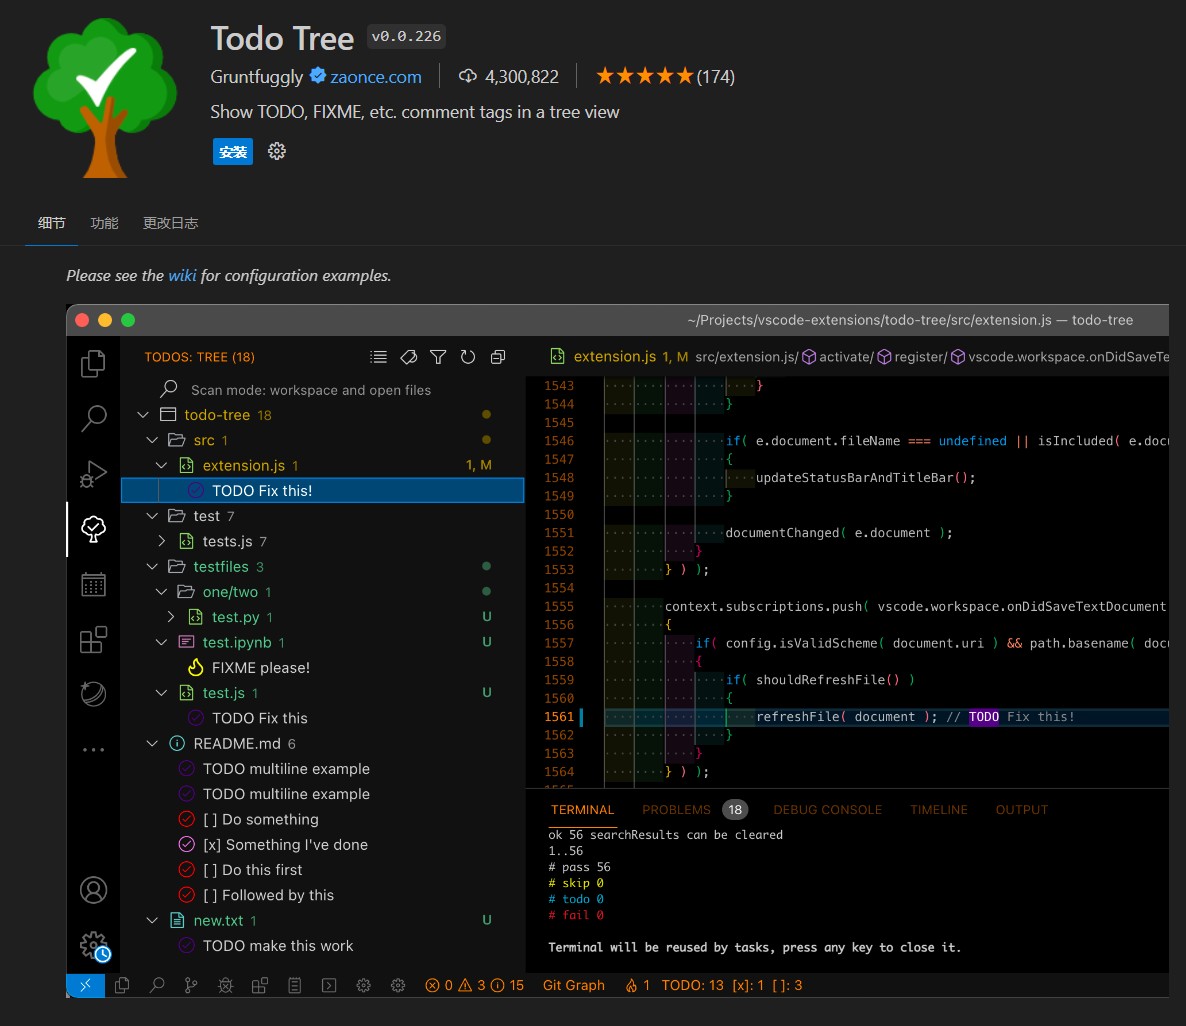Select the Todo Tree activity bar icon
The image size is (1186, 1026).
[93, 529]
